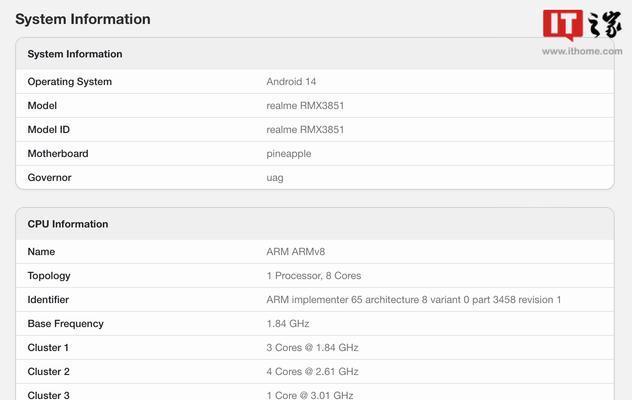Click the 'Motherboard' label
This screenshot has height=400, width=632.
(x=58, y=154)
